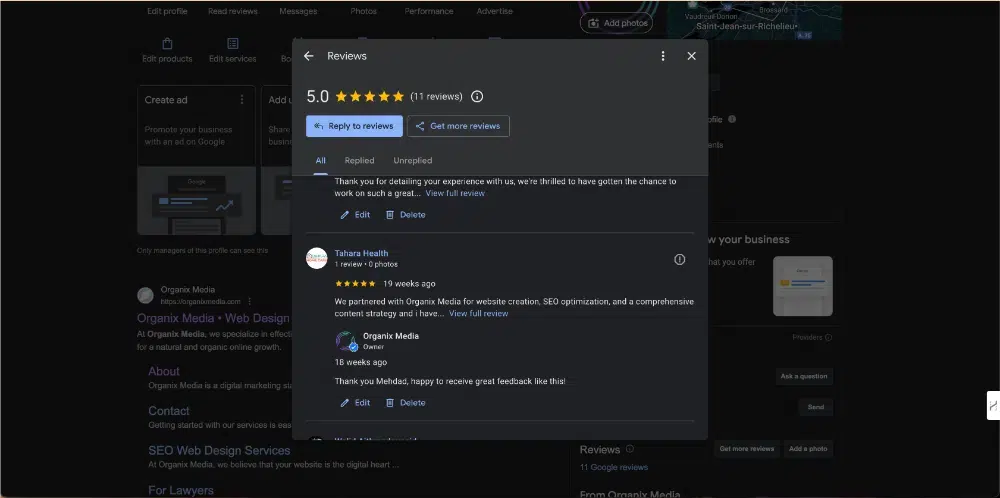Open the For Lawyers sitelink

pos(180,490)
